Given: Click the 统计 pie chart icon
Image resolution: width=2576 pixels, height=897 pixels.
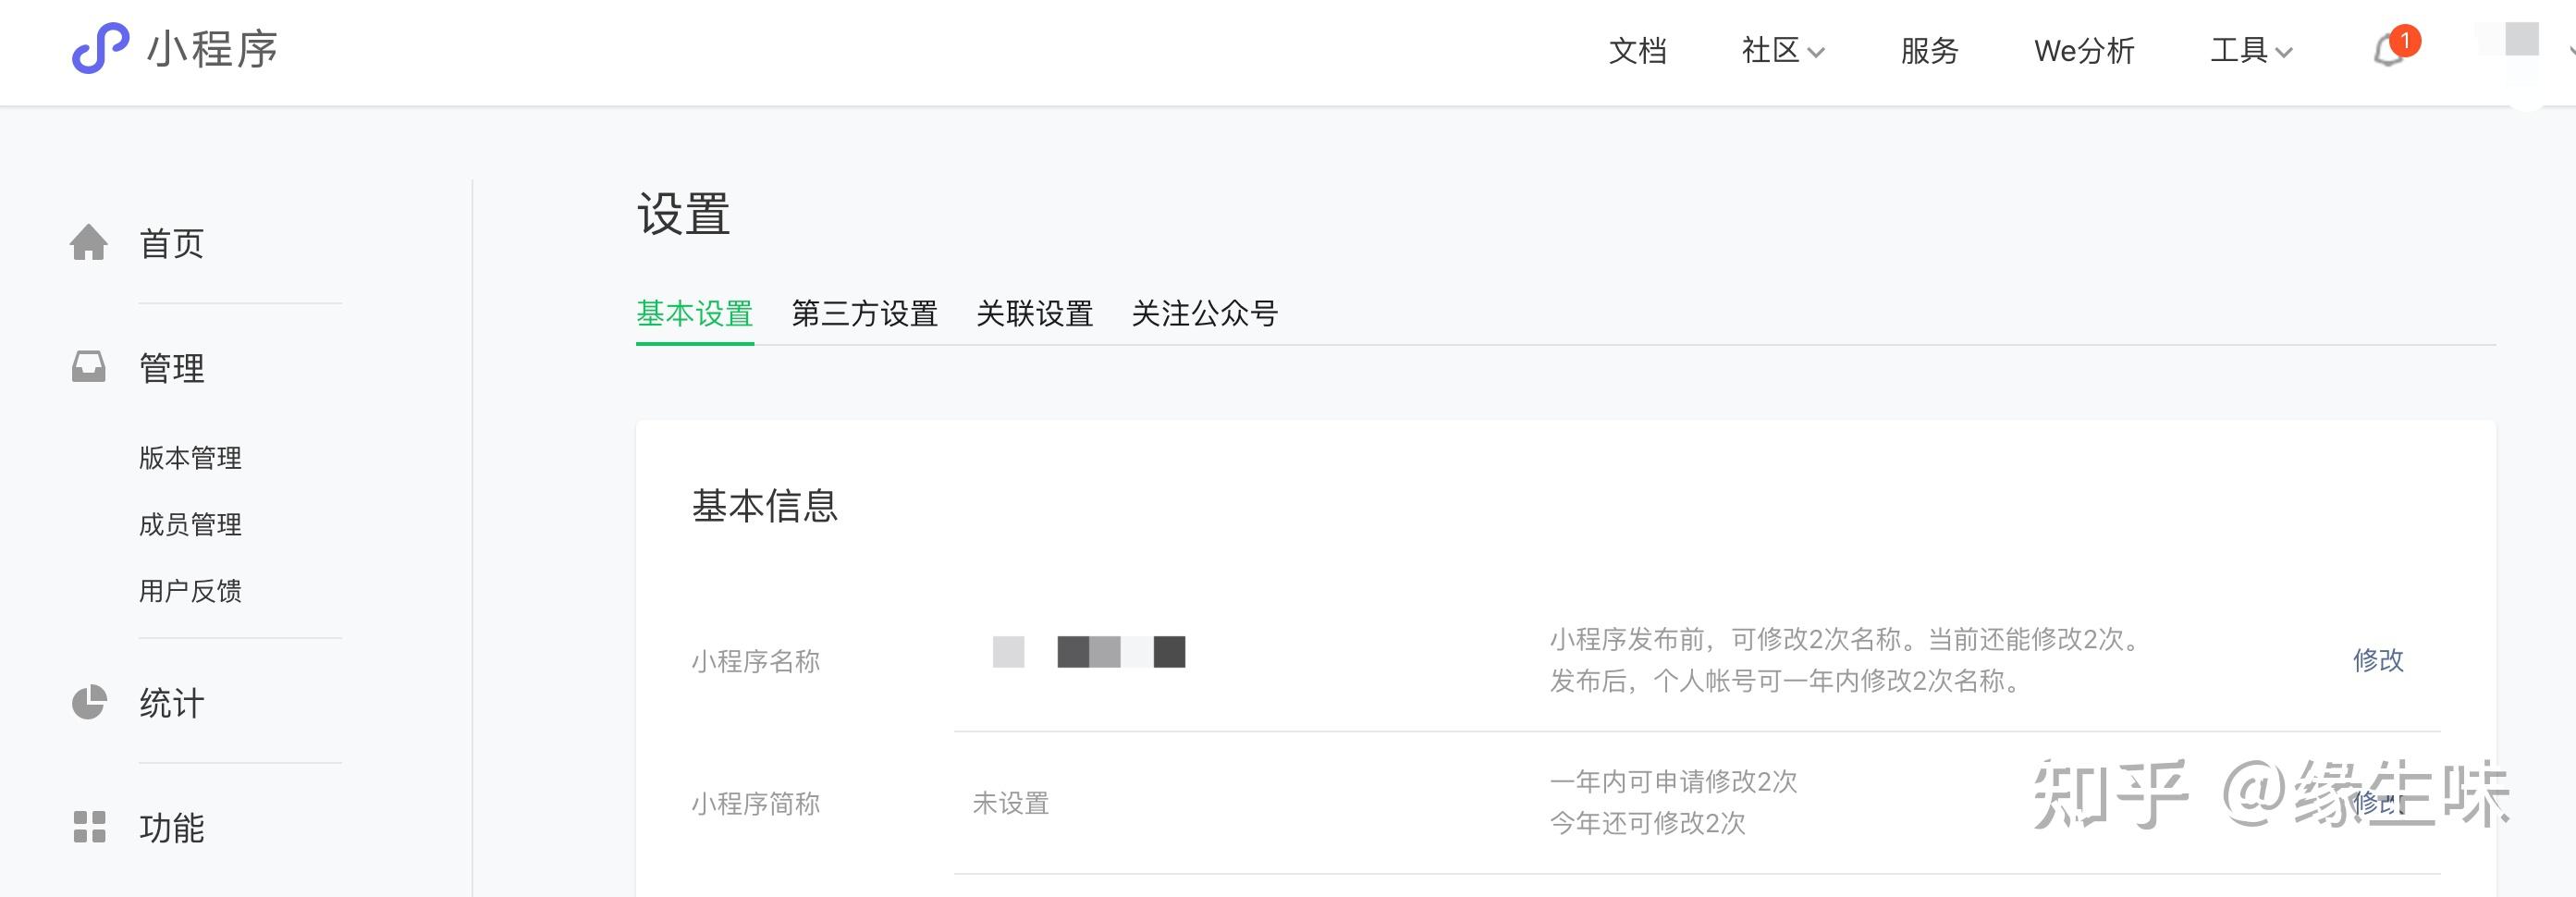Looking at the screenshot, I should [x=89, y=702].
